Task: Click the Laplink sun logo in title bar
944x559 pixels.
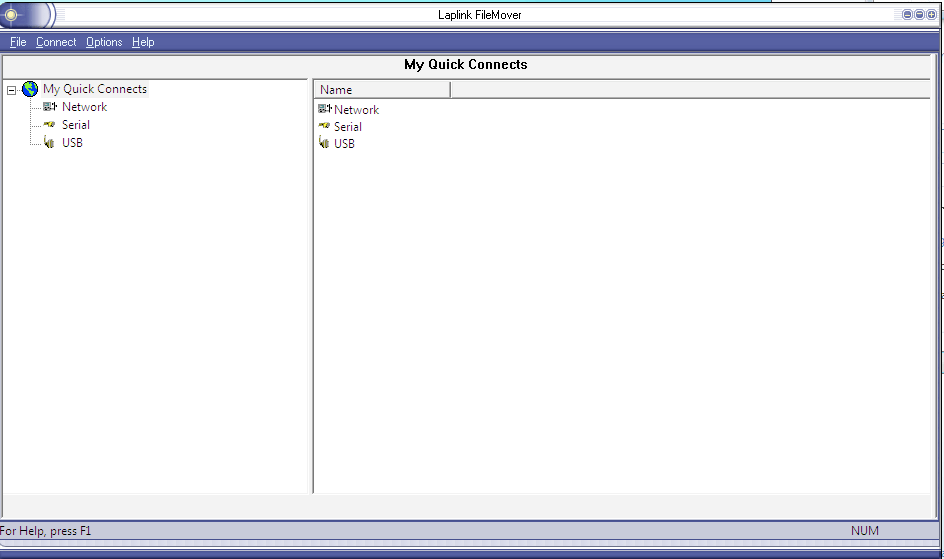Action: (11, 15)
